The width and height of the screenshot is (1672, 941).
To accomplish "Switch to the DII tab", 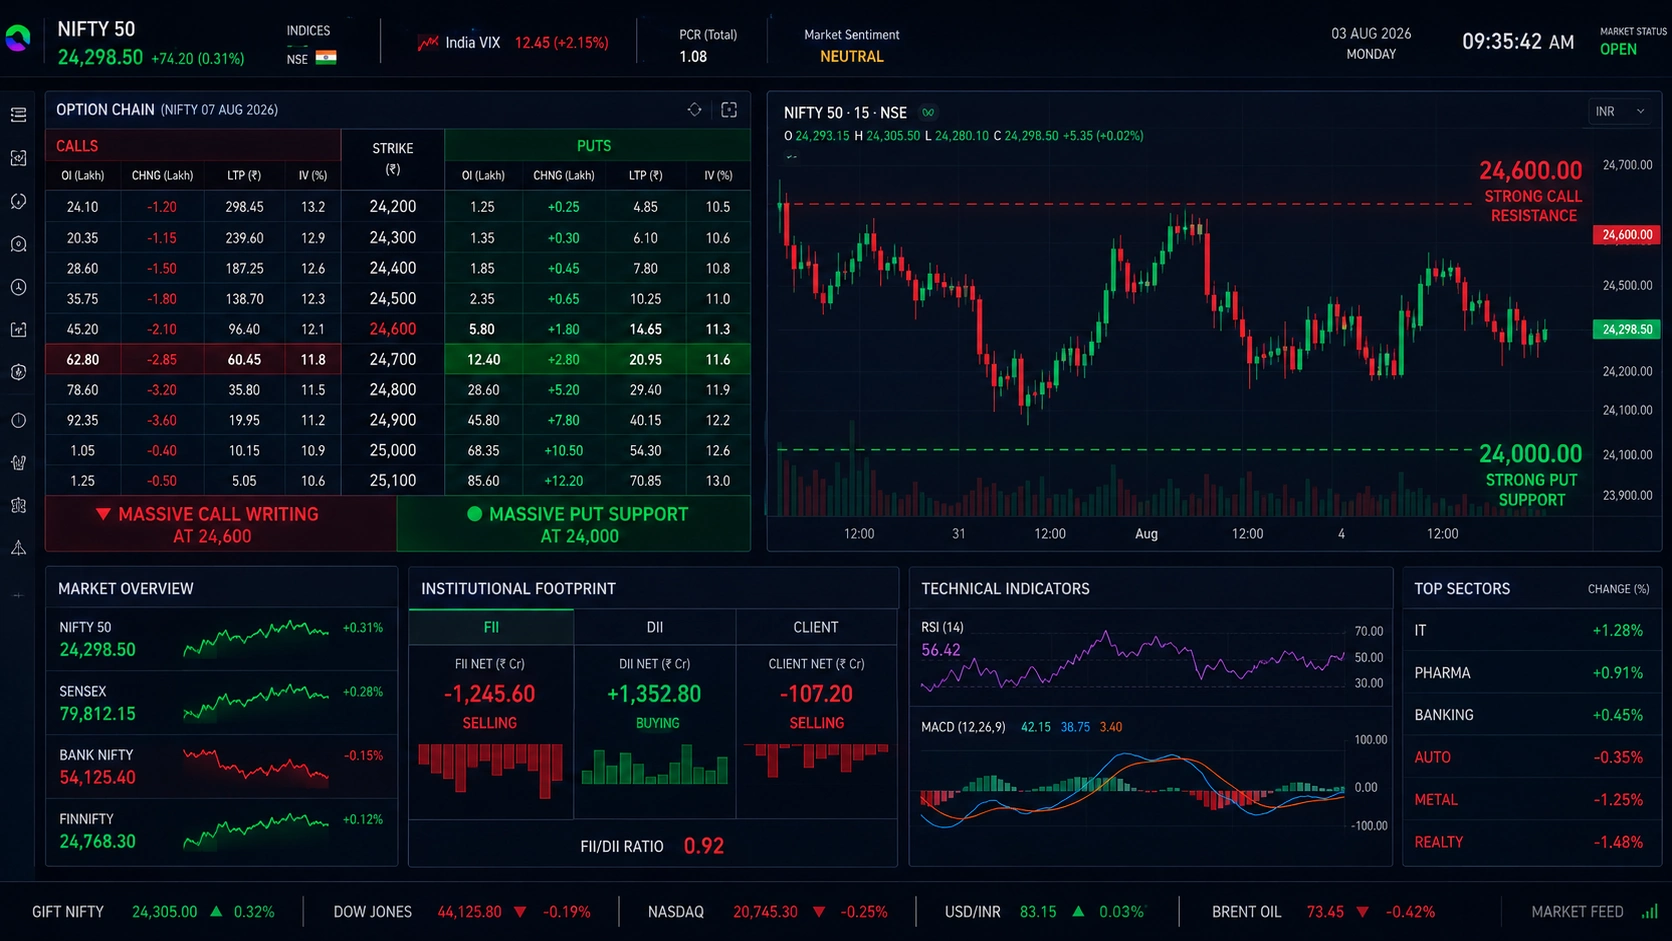I will tap(655, 627).
